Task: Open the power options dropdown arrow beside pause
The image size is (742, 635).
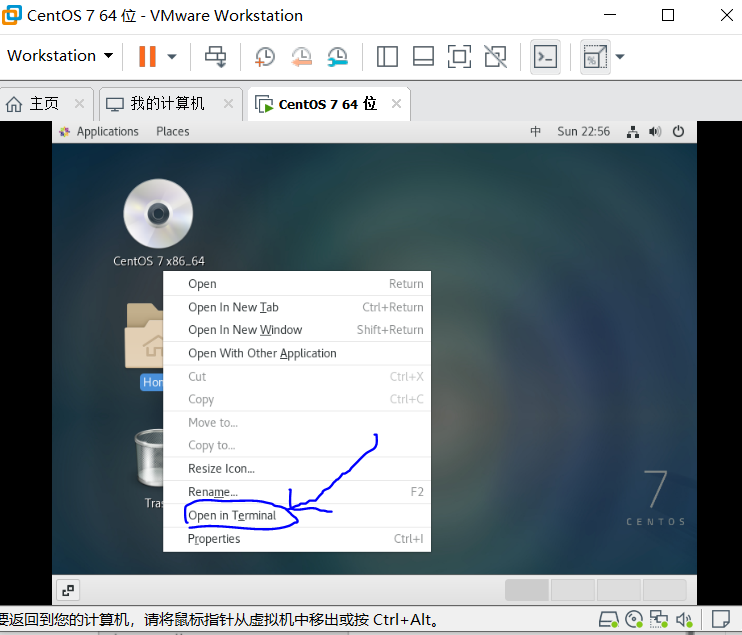Action: (x=172, y=57)
